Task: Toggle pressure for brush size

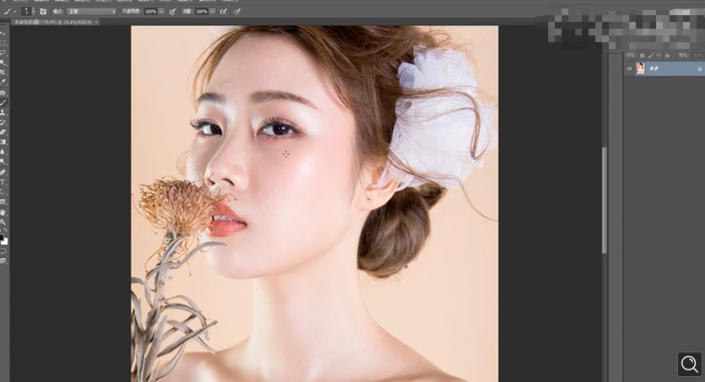Action: pos(237,11)
